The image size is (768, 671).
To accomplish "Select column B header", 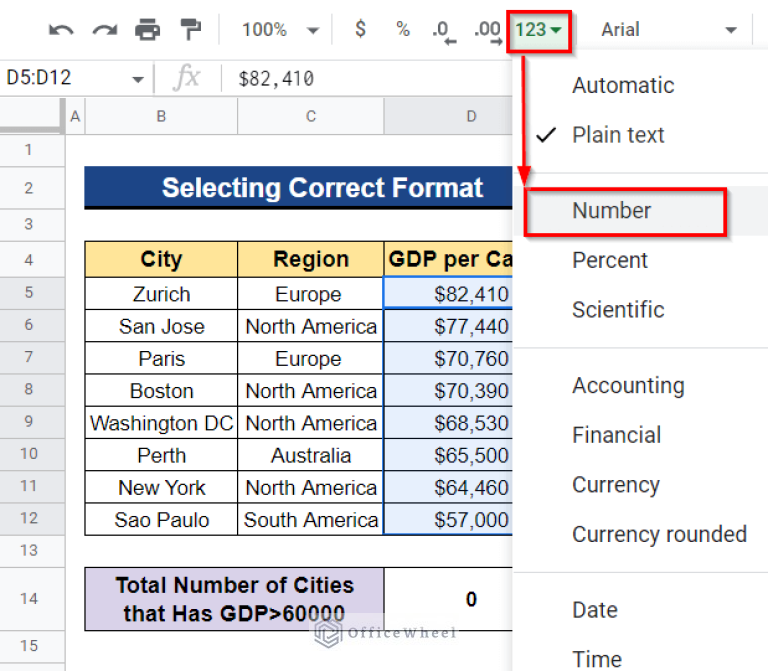I will click(x=161, y=117).
